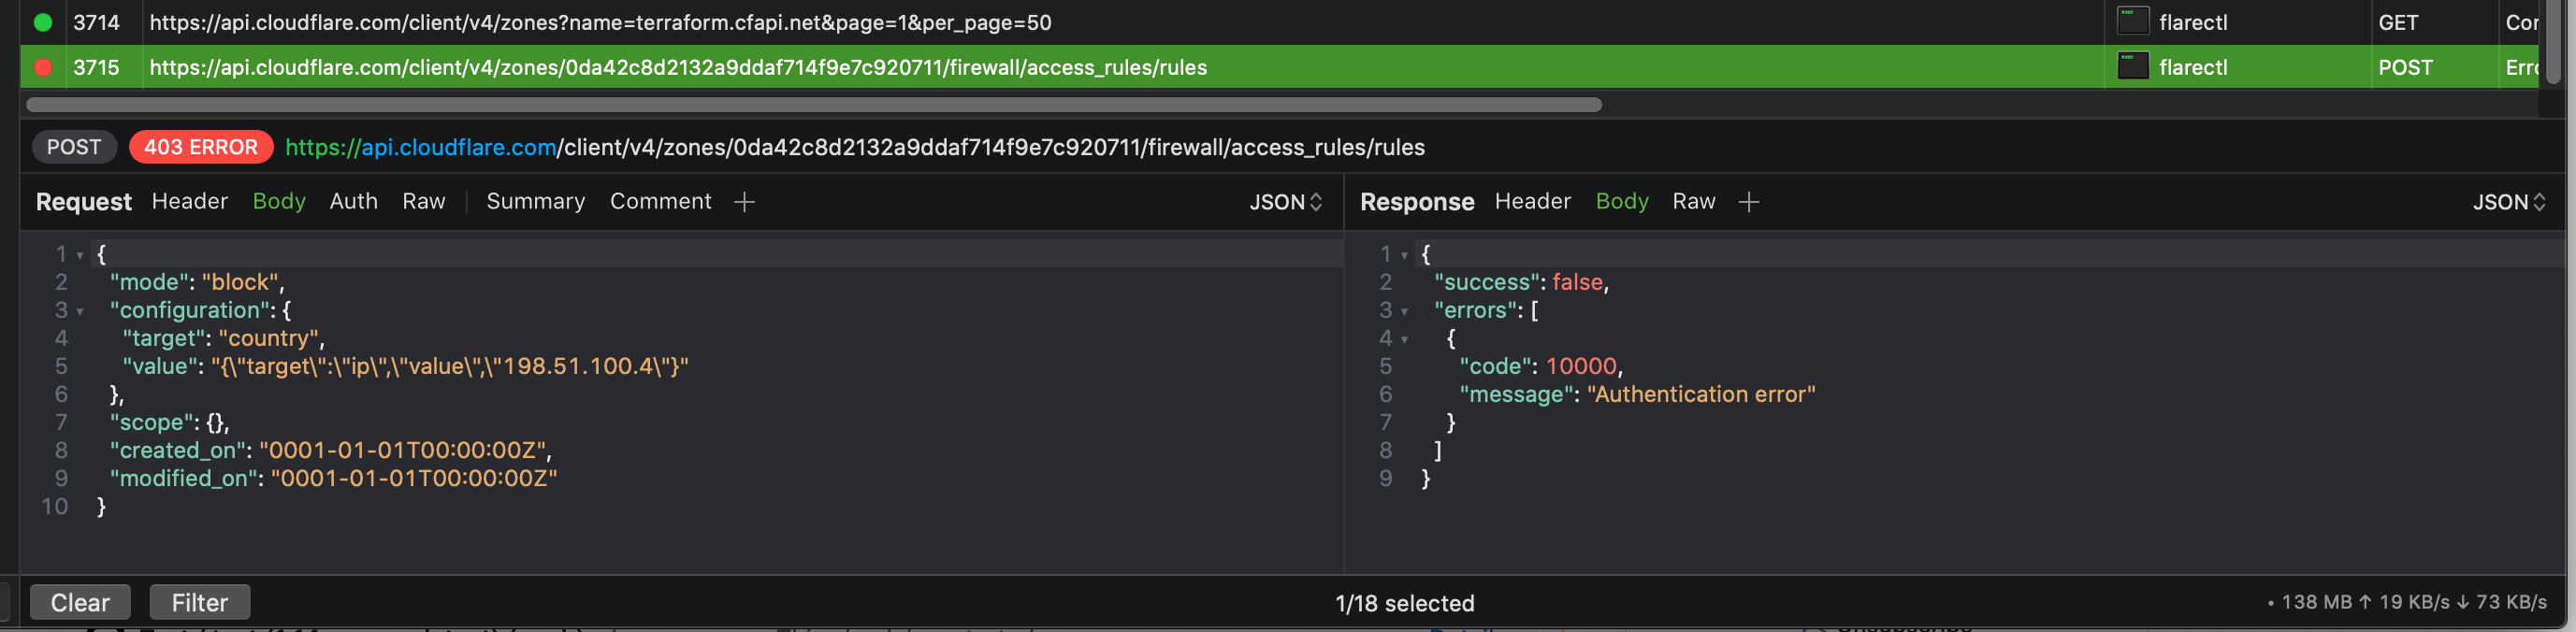Click the "created_on" timestamp line

331,450
